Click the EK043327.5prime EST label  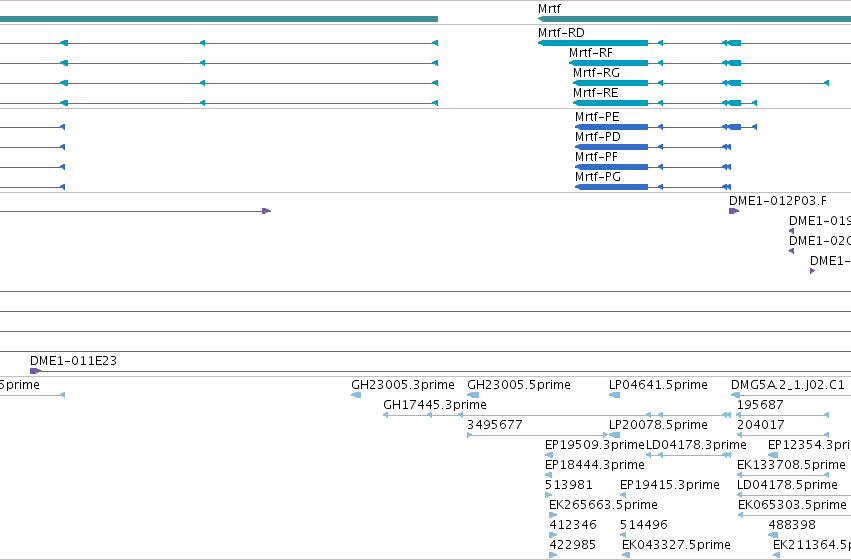click(x=676, y=545)
